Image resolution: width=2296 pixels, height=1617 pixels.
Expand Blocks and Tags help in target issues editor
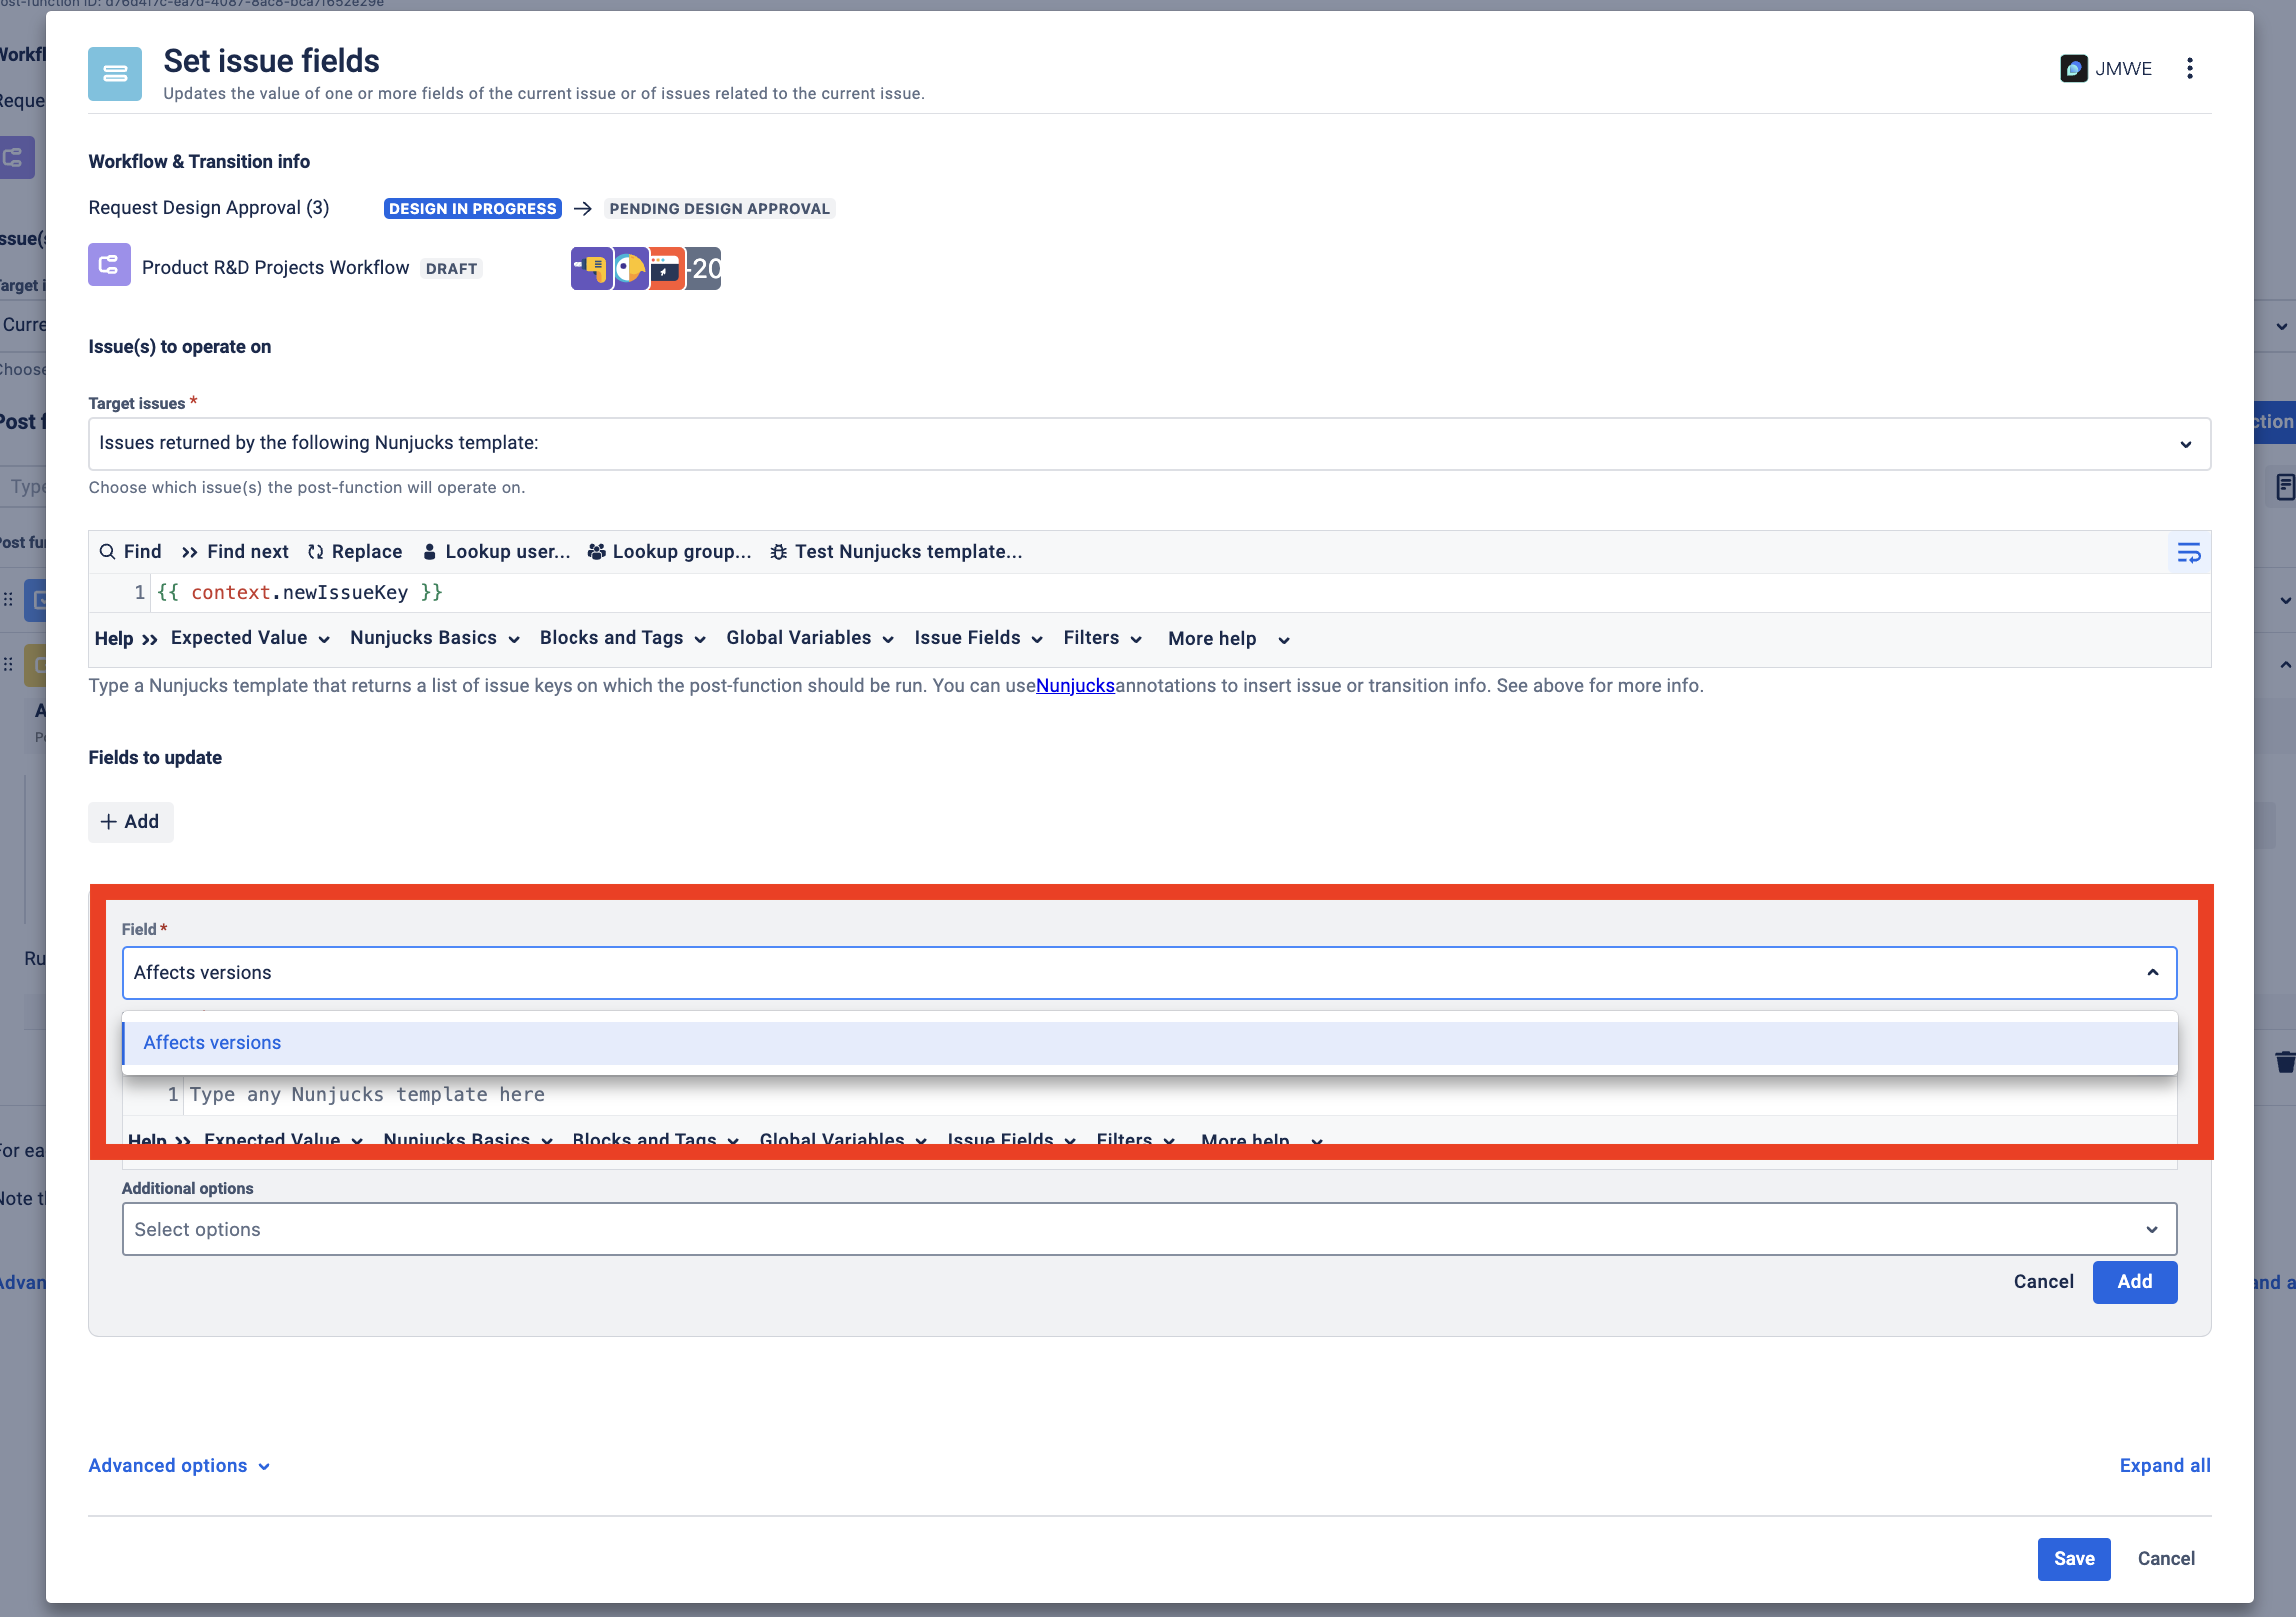(622, 638)
